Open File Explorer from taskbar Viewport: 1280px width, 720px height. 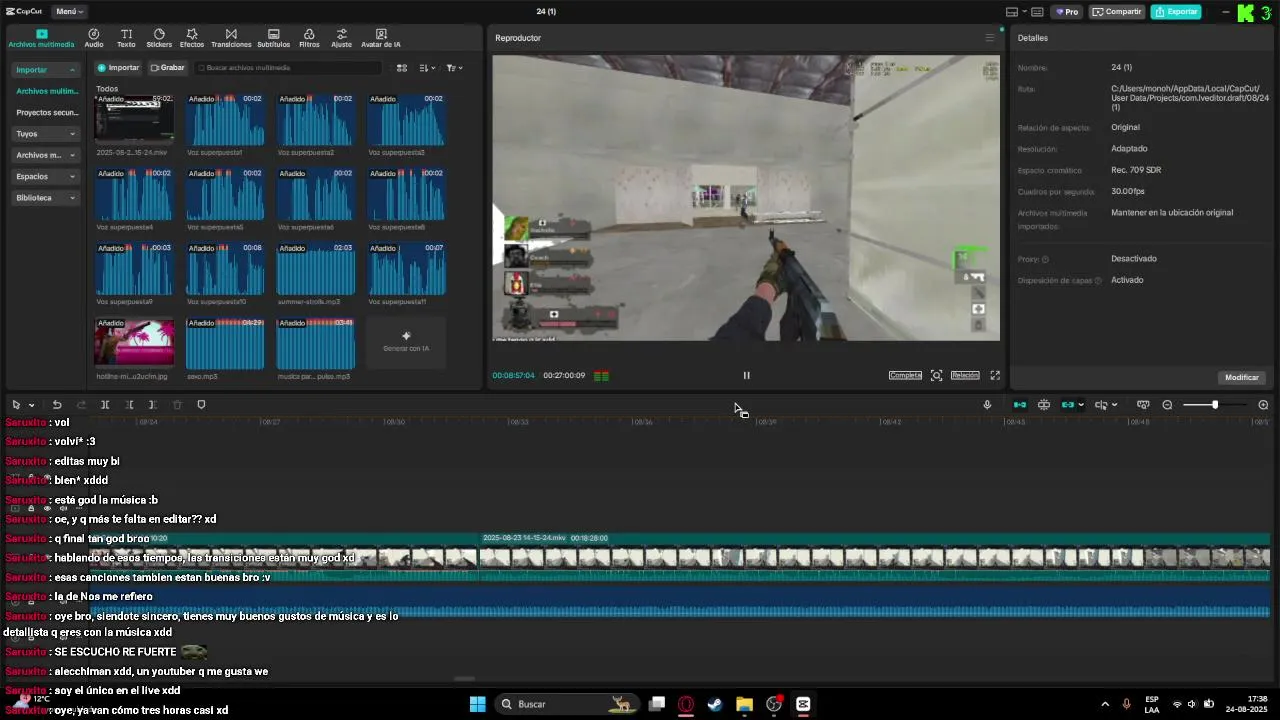744,704
